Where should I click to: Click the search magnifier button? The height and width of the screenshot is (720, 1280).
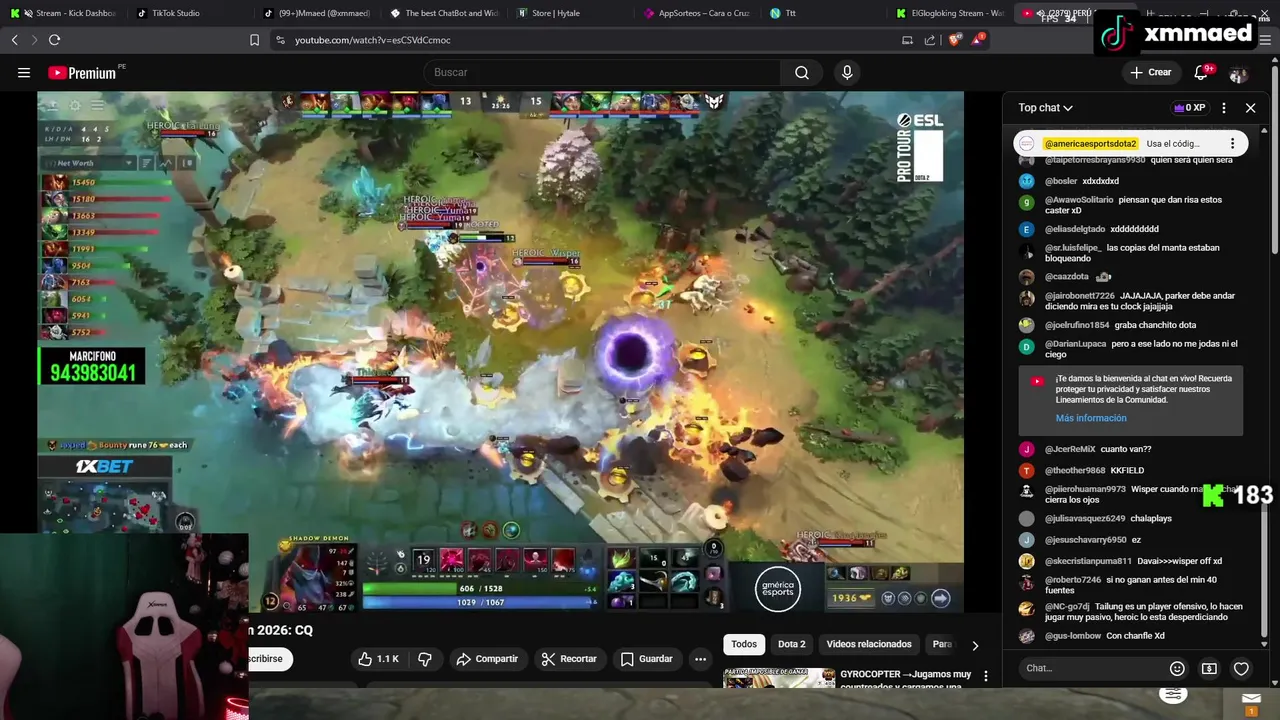pos(802,72)
